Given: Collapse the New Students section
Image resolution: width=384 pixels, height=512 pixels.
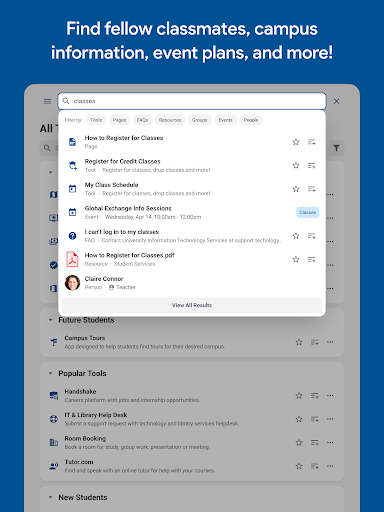Looking at the screenshot, I should [51, 497].
